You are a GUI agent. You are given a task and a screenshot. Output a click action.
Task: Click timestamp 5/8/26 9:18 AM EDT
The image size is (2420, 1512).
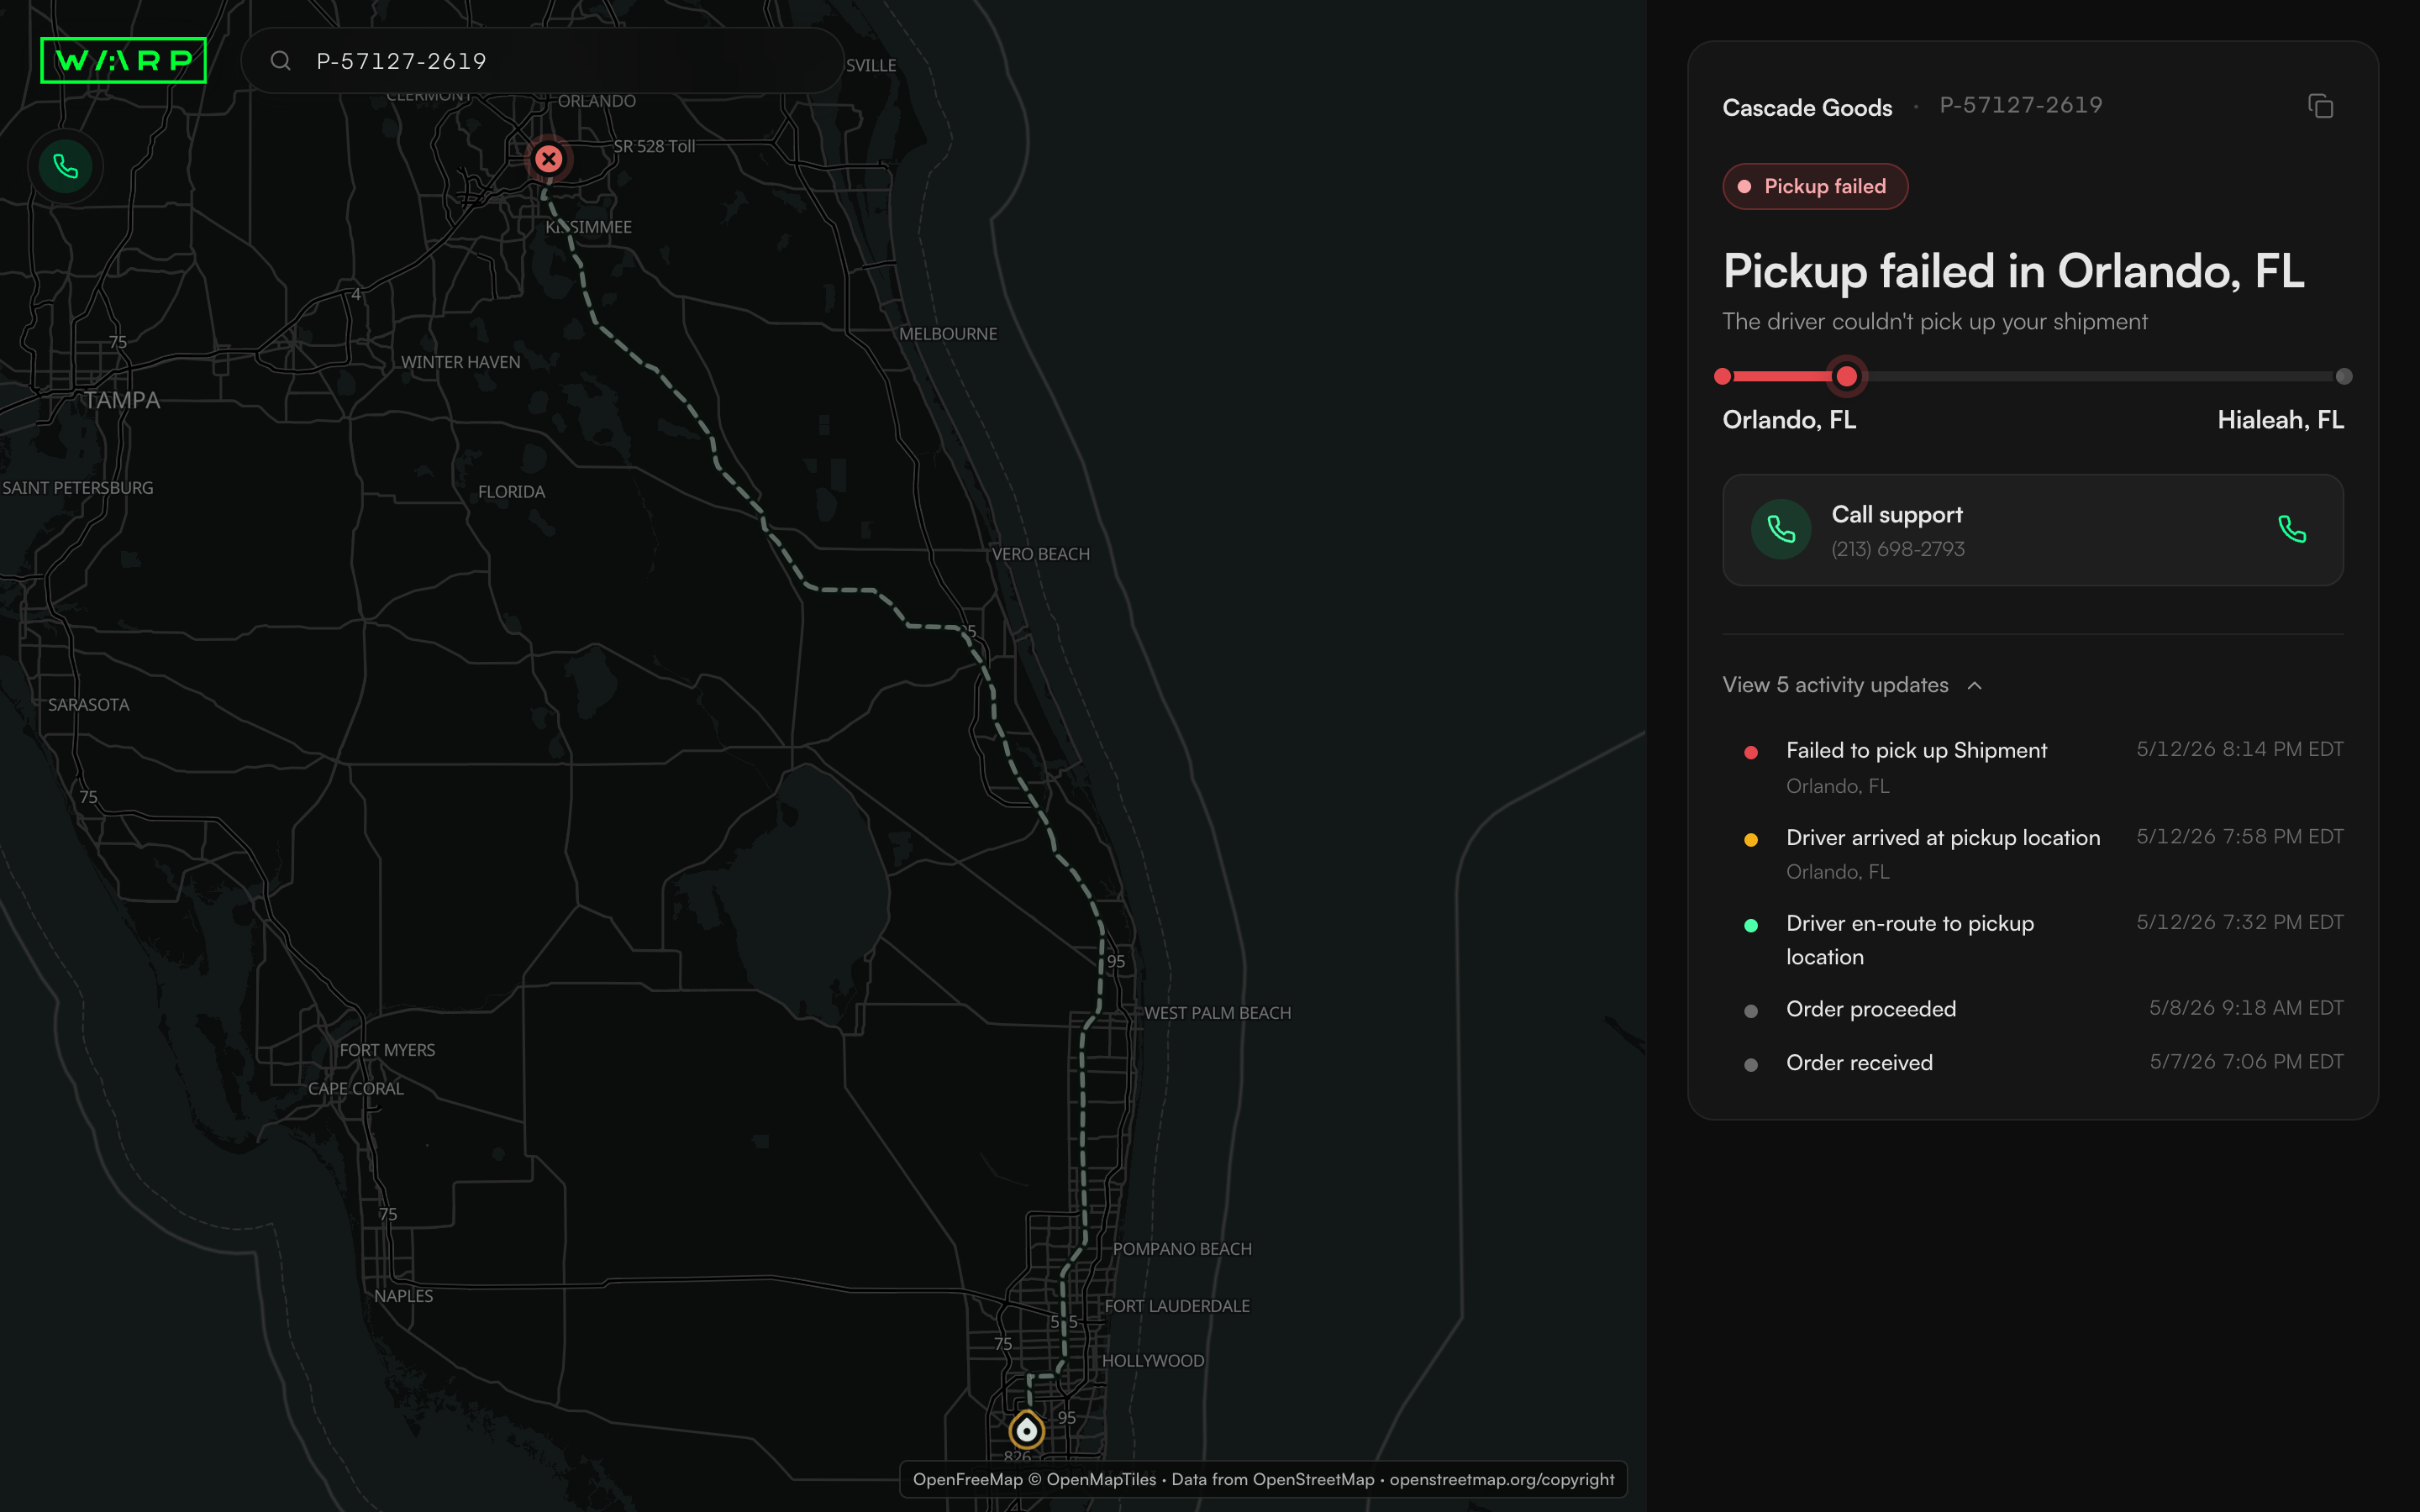[2246, 1008]
